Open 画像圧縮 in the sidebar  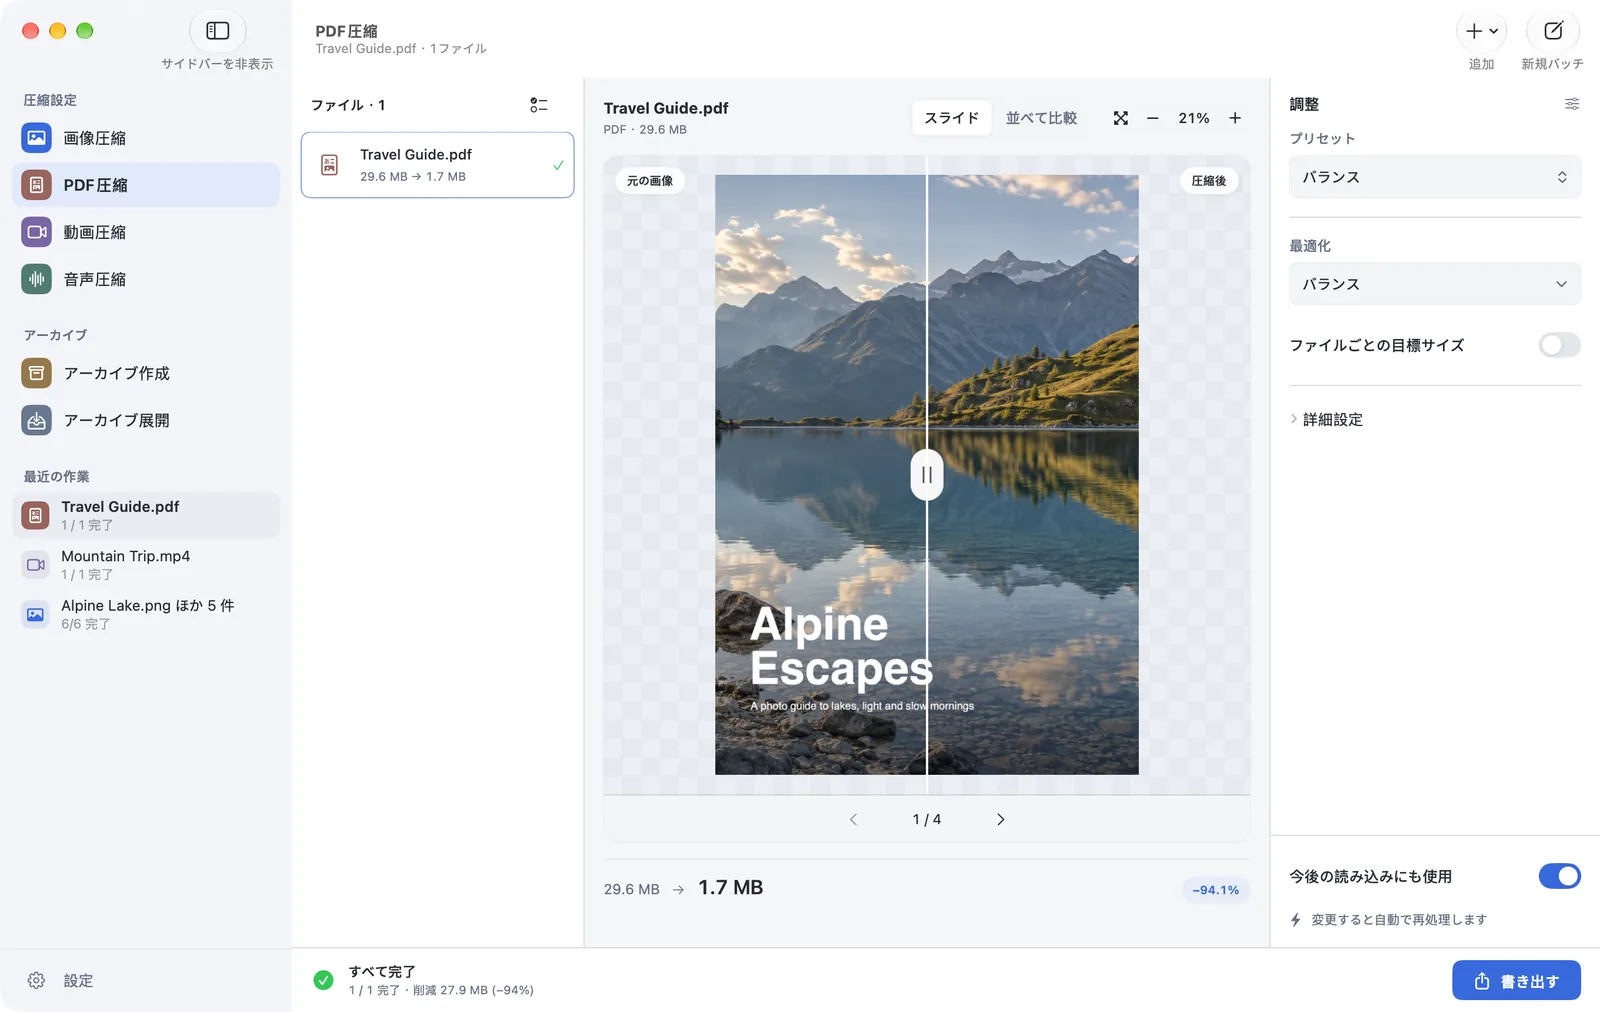(146, 138)
